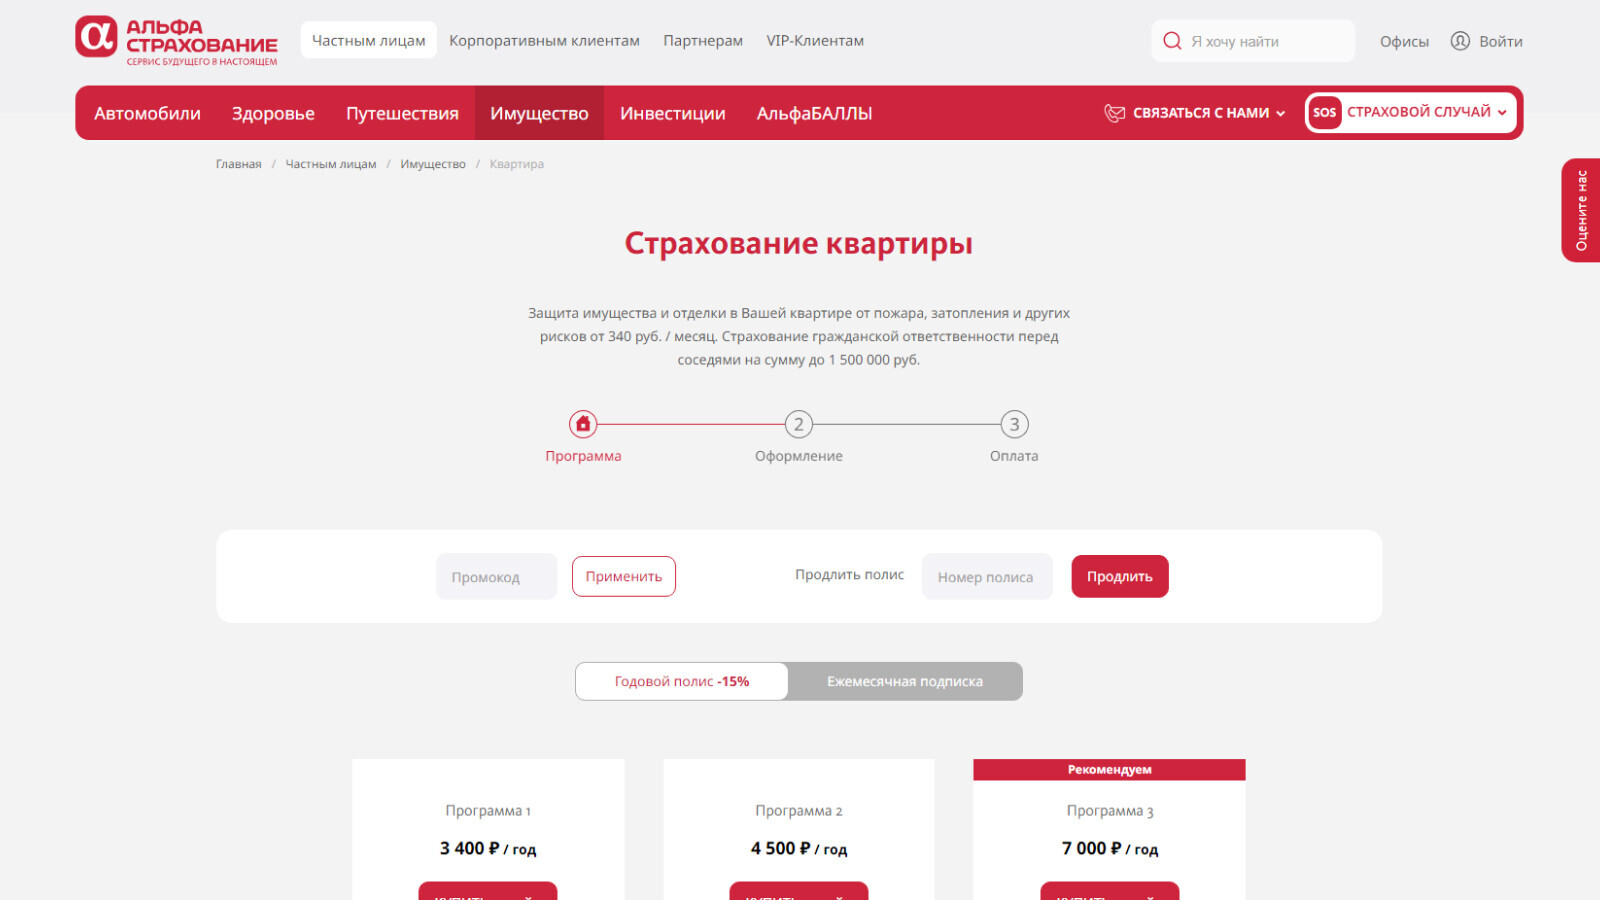1600x900 pixels.
Task: Go to Главная breadcrumb
Action: [238, 164]
